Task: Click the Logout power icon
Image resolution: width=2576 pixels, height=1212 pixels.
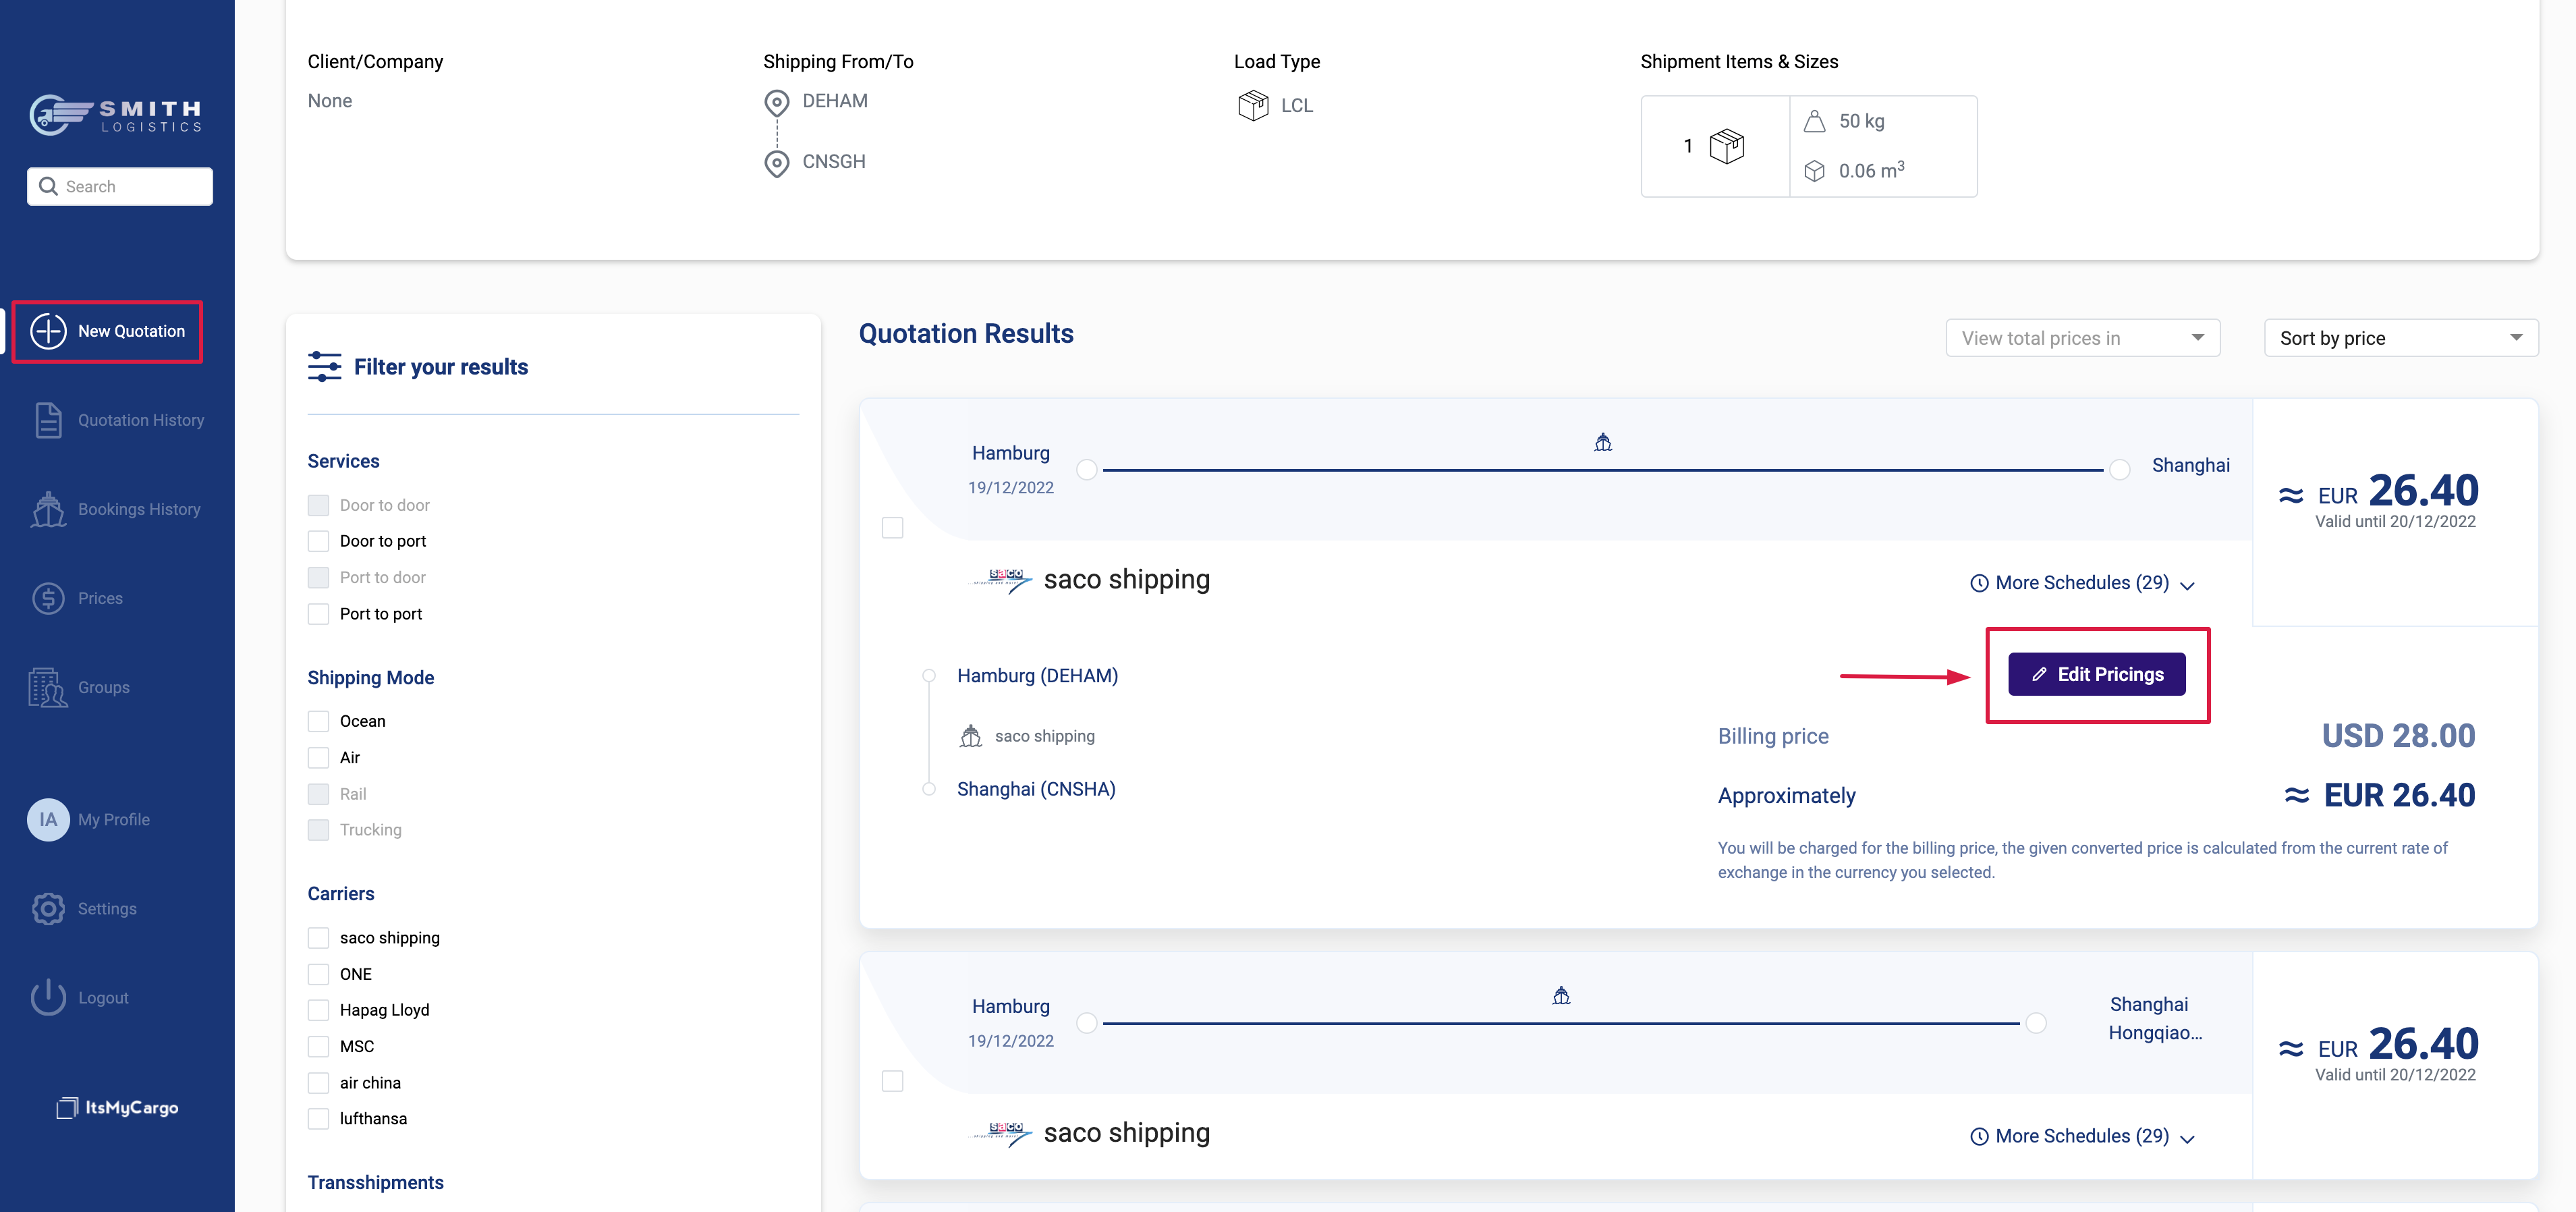Action: point(48,997)
